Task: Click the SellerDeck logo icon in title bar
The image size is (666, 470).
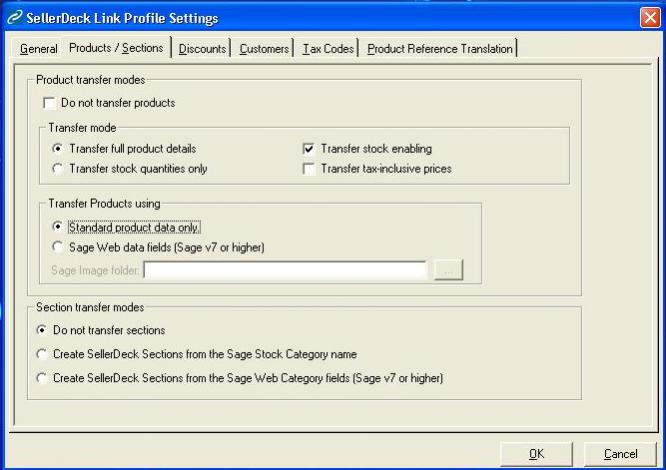Action: pyautogui.click(x=14, y=18)
